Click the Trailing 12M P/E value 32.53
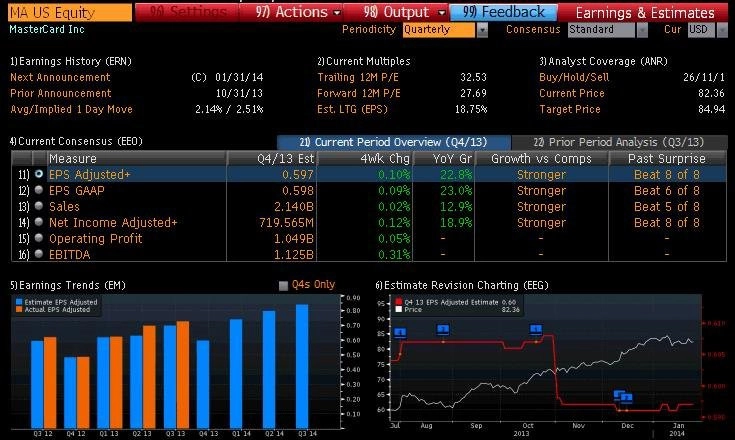 (x=473, y=77)
